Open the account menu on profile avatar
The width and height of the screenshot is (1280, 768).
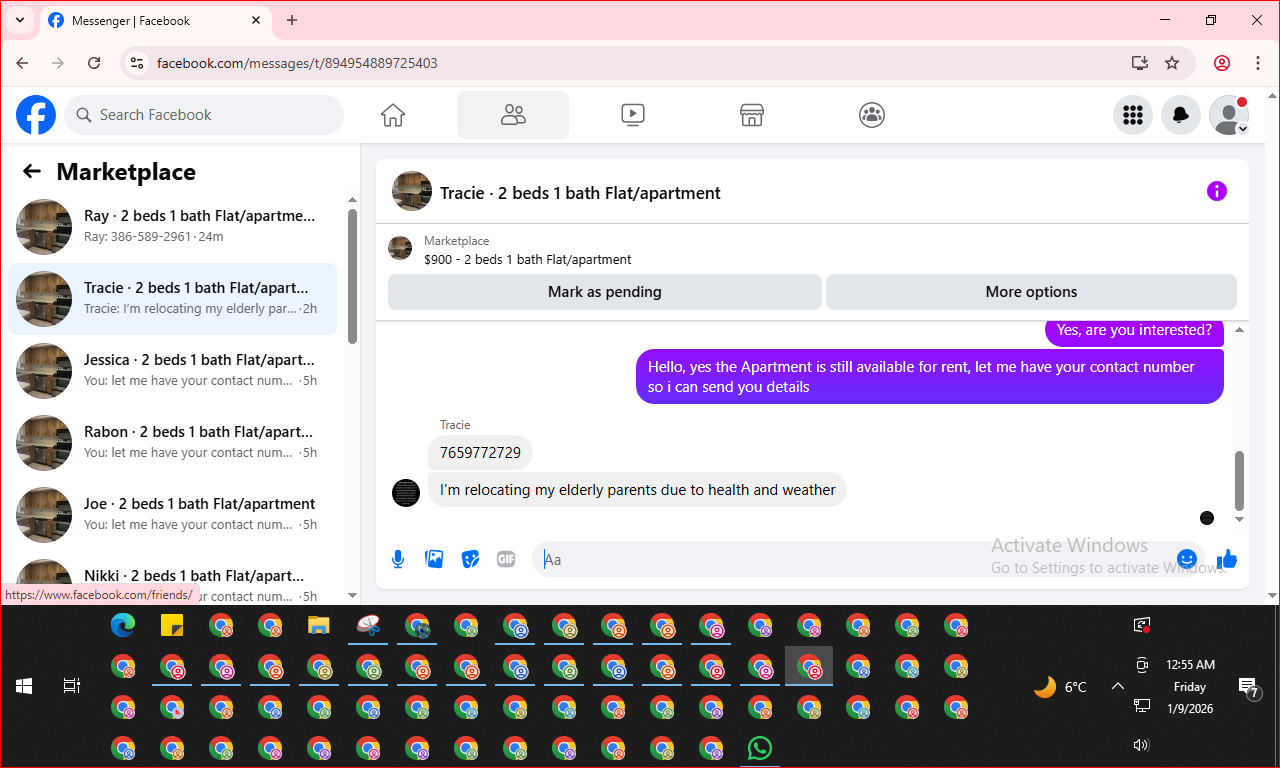click(1229, 115)
